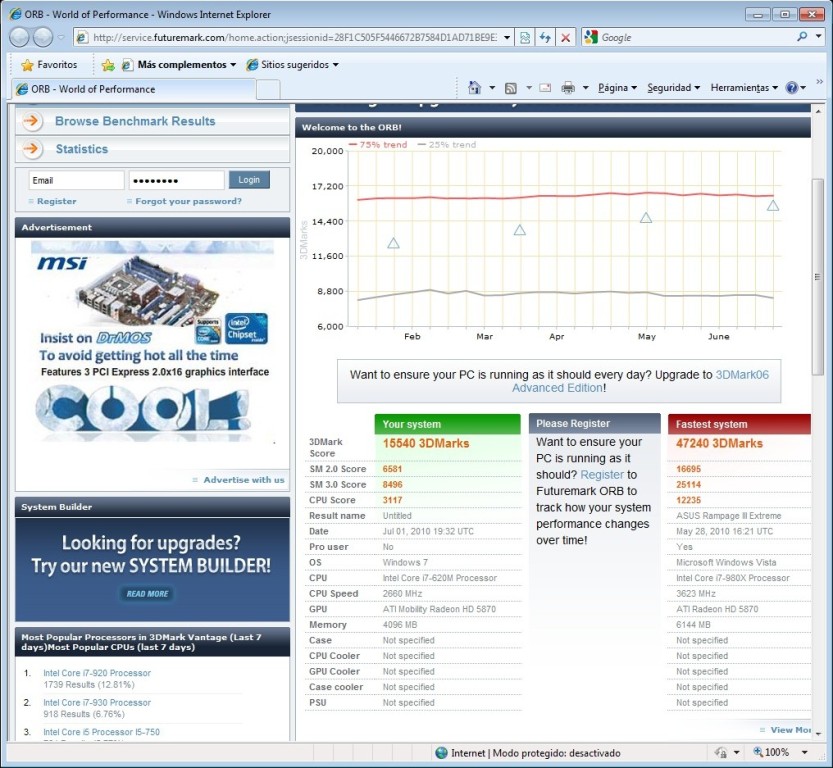This screenshot has width=833, height=768.
Task: Click the Register link under Email field
Action: 57,201
